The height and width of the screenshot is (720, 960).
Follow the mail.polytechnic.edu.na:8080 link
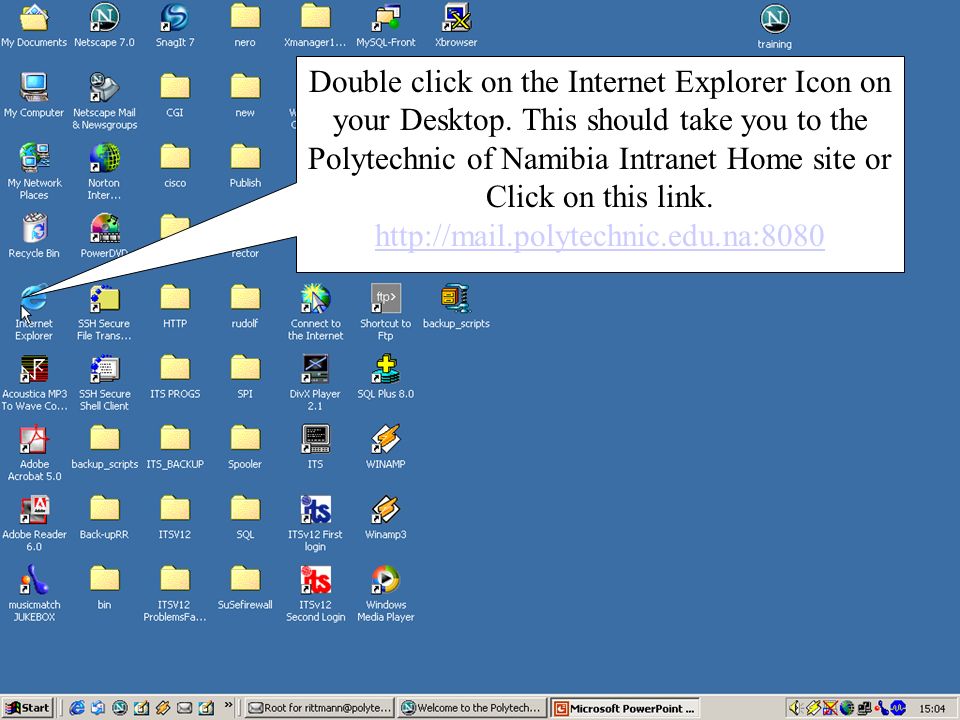point(599,236)
